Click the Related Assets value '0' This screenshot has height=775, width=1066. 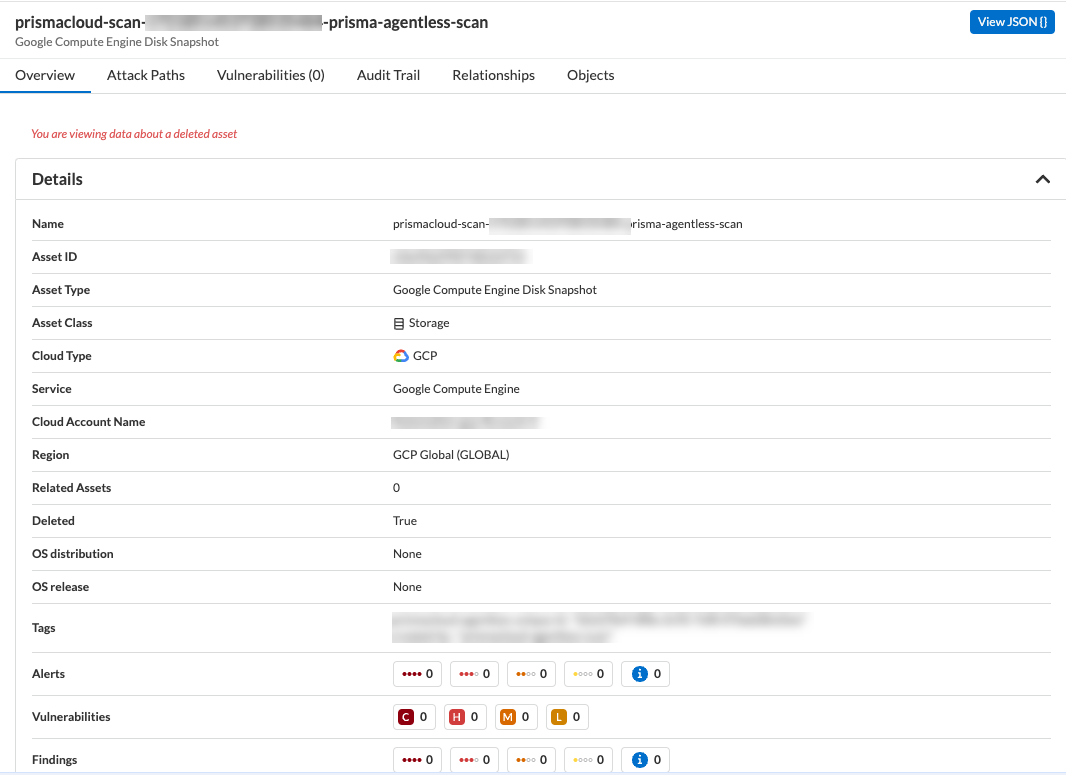(396, 488)
